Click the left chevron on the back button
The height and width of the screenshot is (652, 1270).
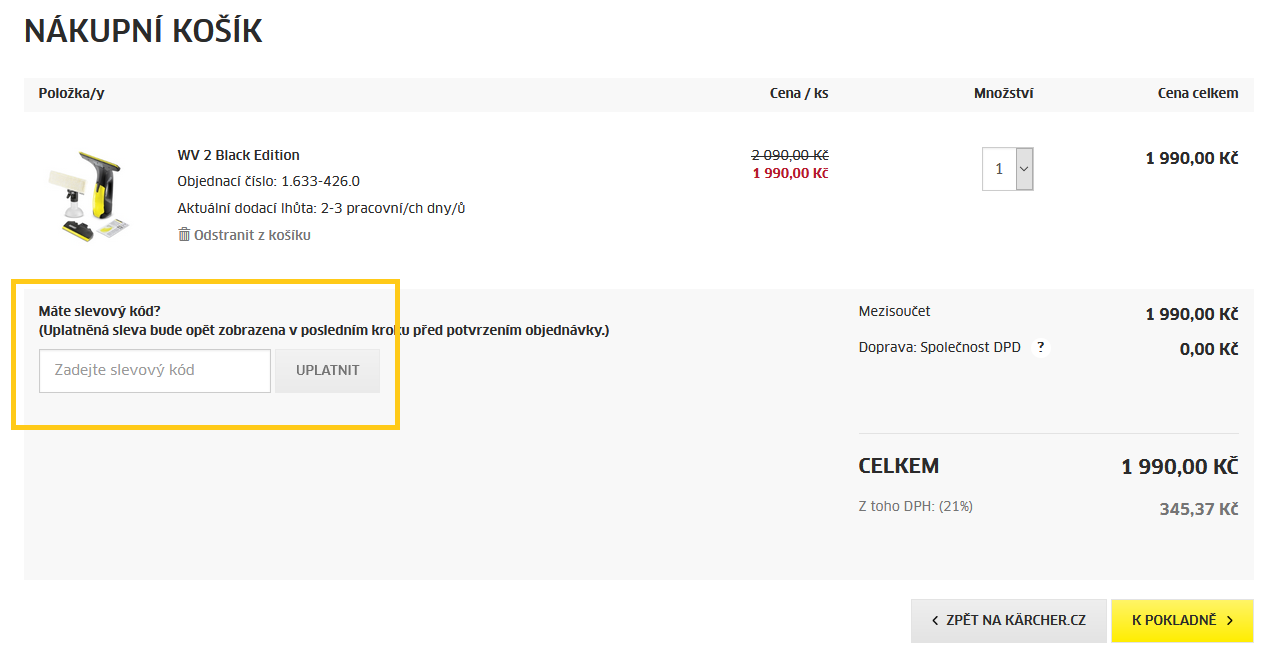tap(935, 621)
